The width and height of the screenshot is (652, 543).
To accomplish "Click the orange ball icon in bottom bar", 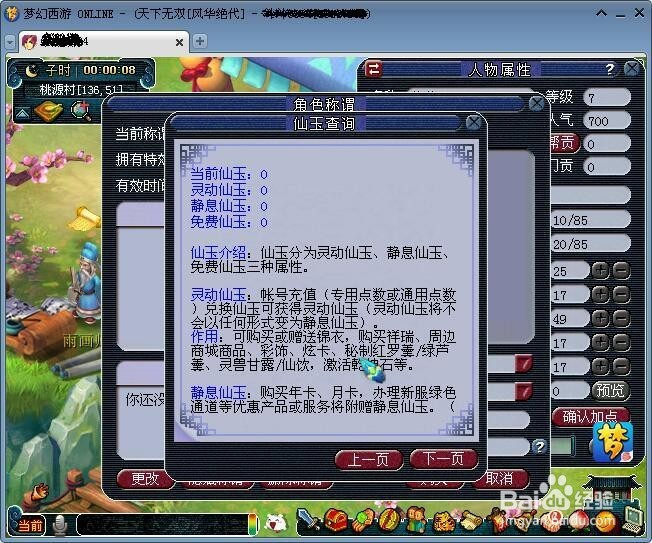I will coord(604,521).
